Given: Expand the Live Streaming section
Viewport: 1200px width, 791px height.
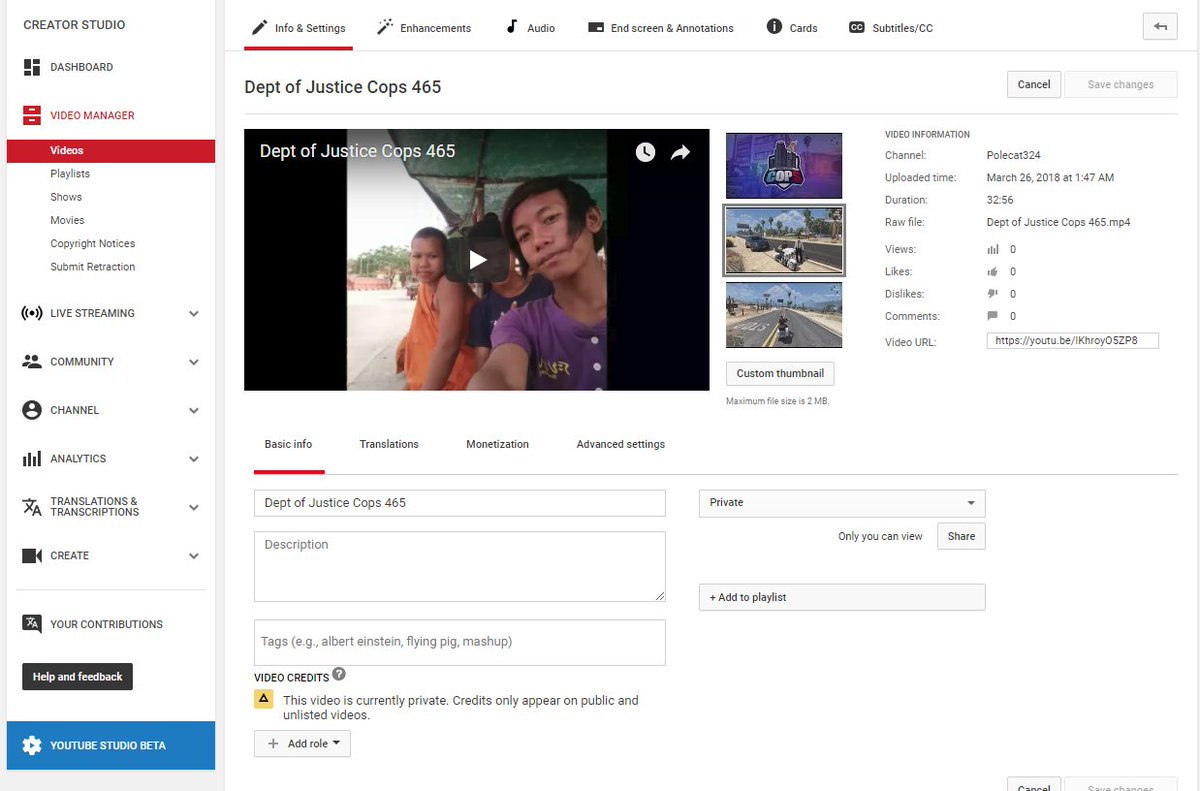Looking at the screenshot, I should [194, 313].
